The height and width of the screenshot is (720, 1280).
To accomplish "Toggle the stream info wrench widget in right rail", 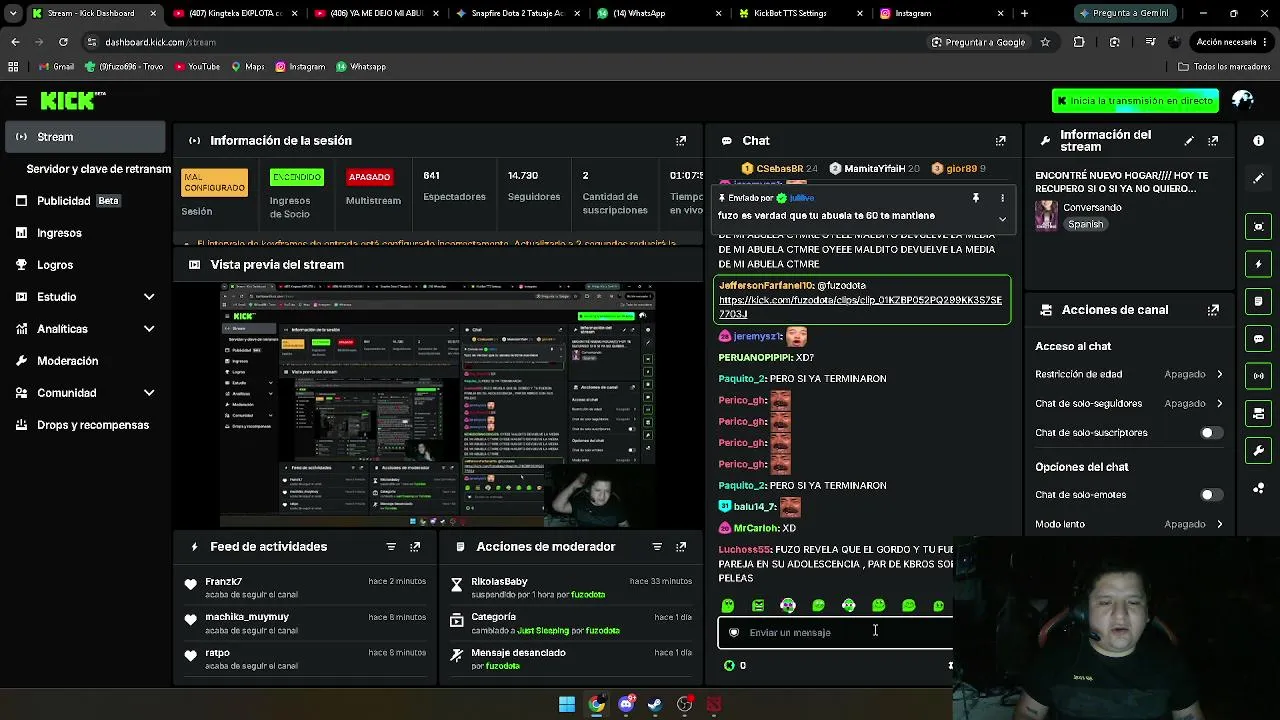I will pos(1258,451).
